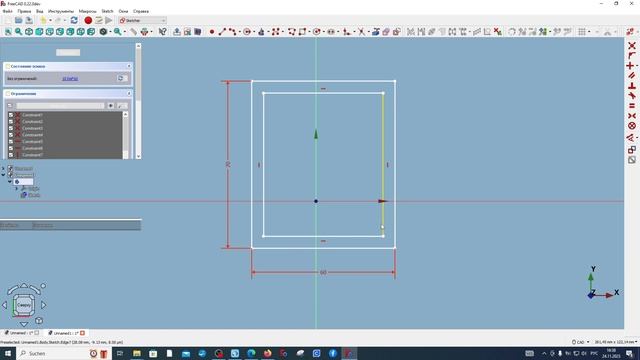The width and height of the screenshot is (640, 360).
Task: Open the Windows Start menu
Action: [7, 353]
